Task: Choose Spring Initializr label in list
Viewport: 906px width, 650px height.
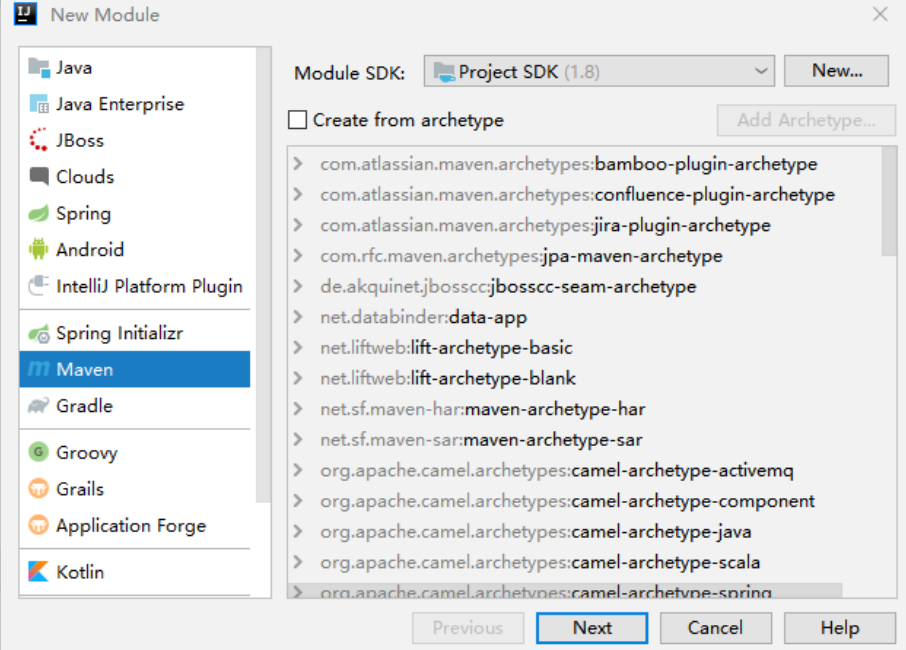Action: point(120,333)
